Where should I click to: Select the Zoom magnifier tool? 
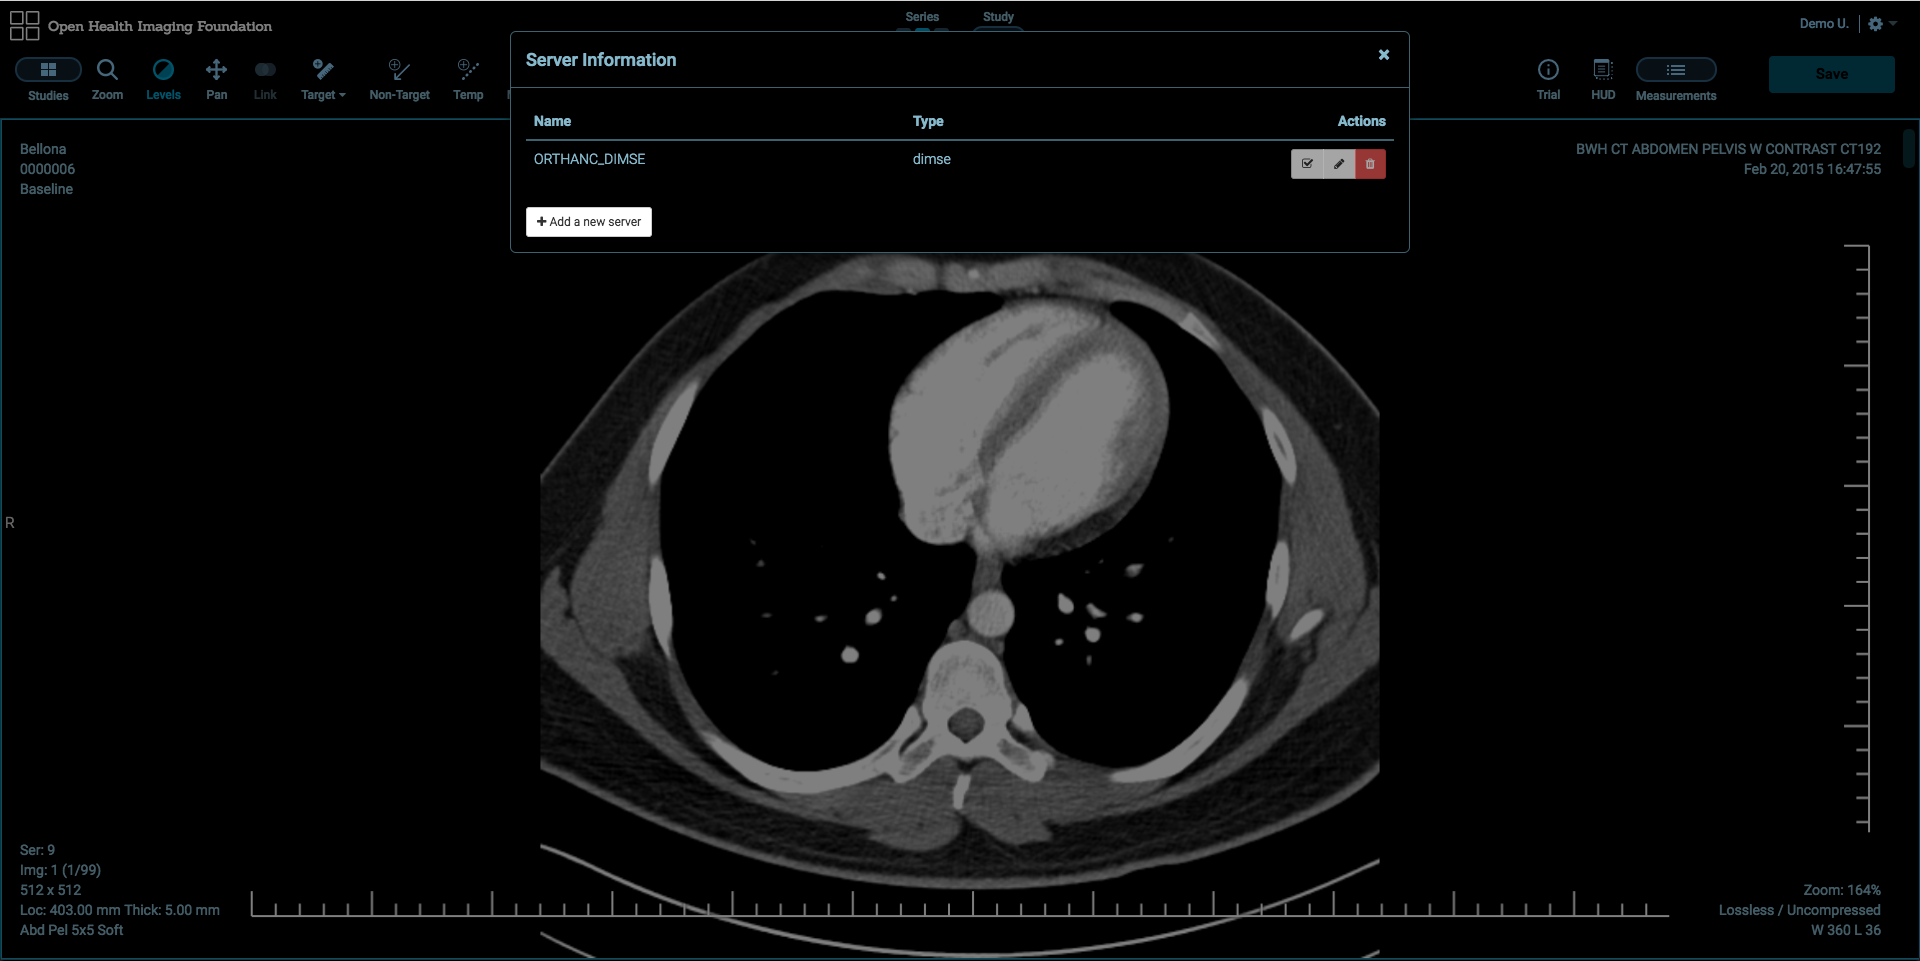click(107, 79)
